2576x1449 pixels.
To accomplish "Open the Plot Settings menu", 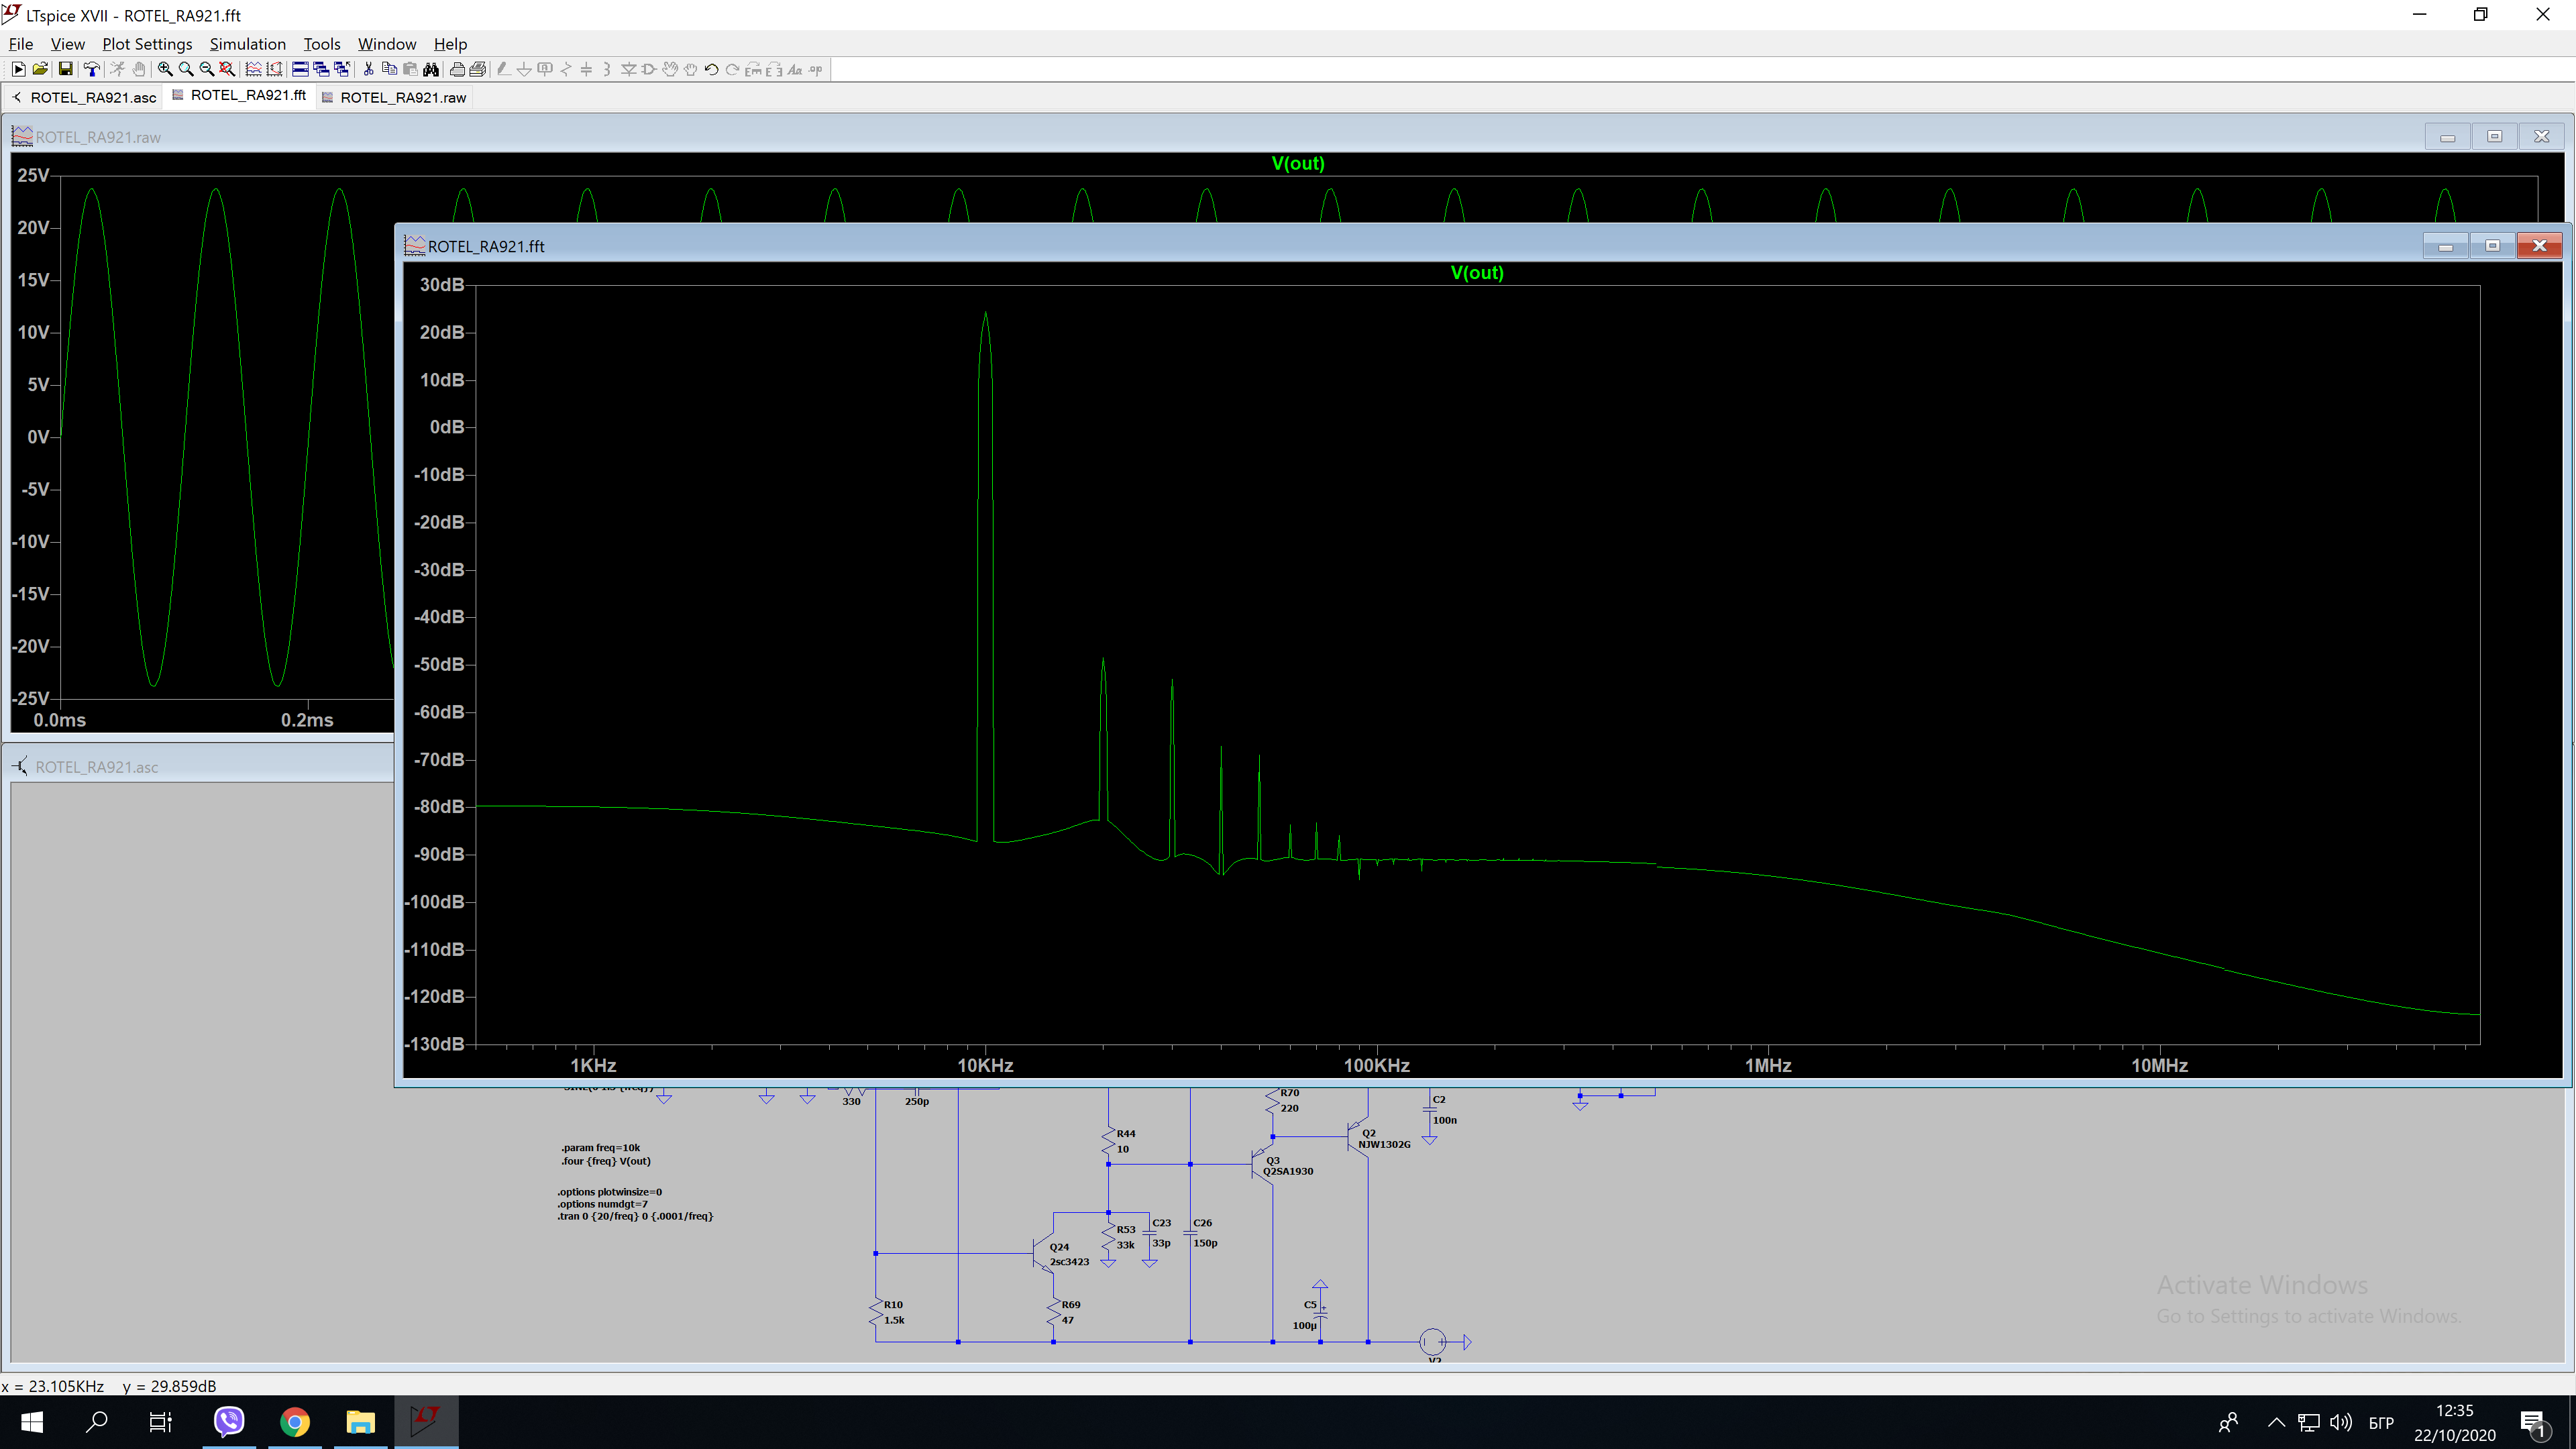I will tap(147, 44).
